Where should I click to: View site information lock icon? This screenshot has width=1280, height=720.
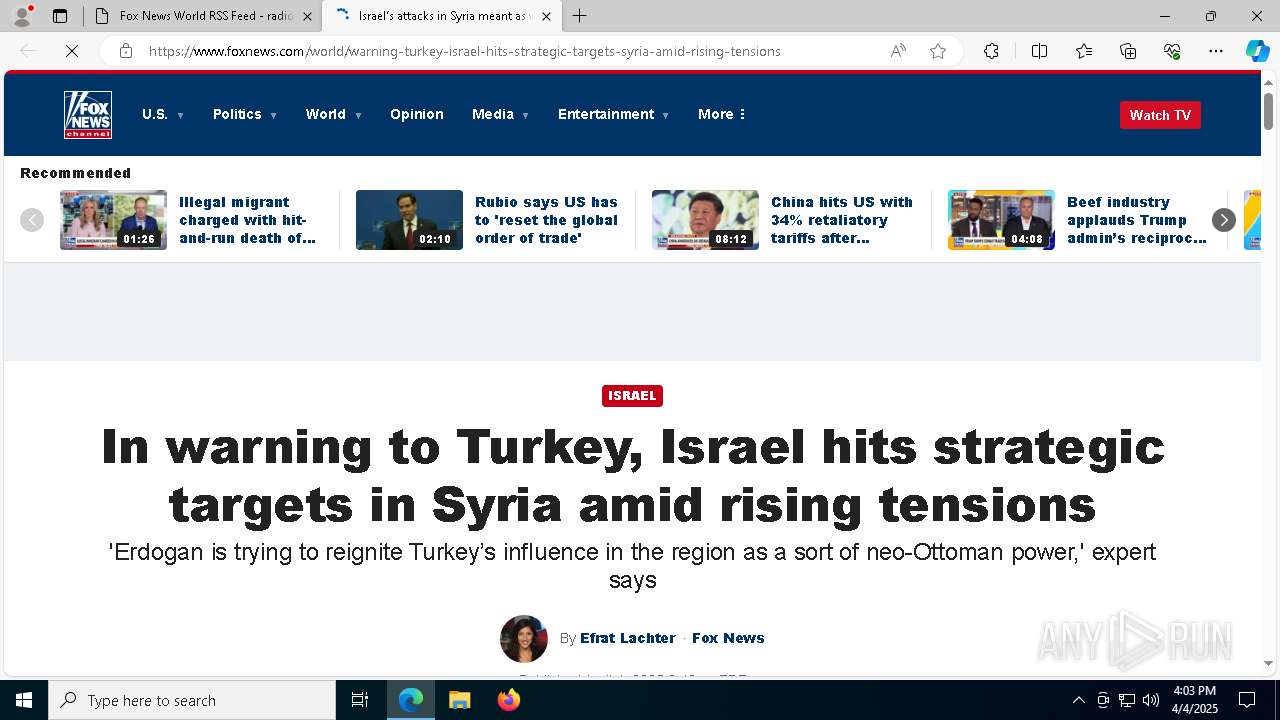tap(126, 51)
